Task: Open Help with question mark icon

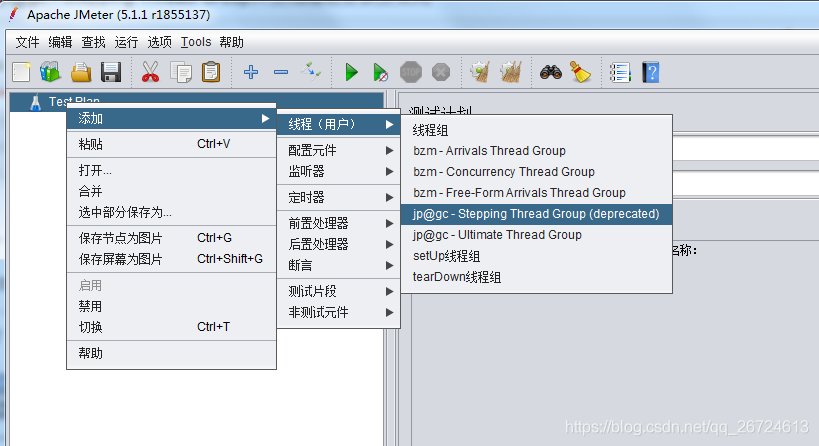Action: (651, 72)
